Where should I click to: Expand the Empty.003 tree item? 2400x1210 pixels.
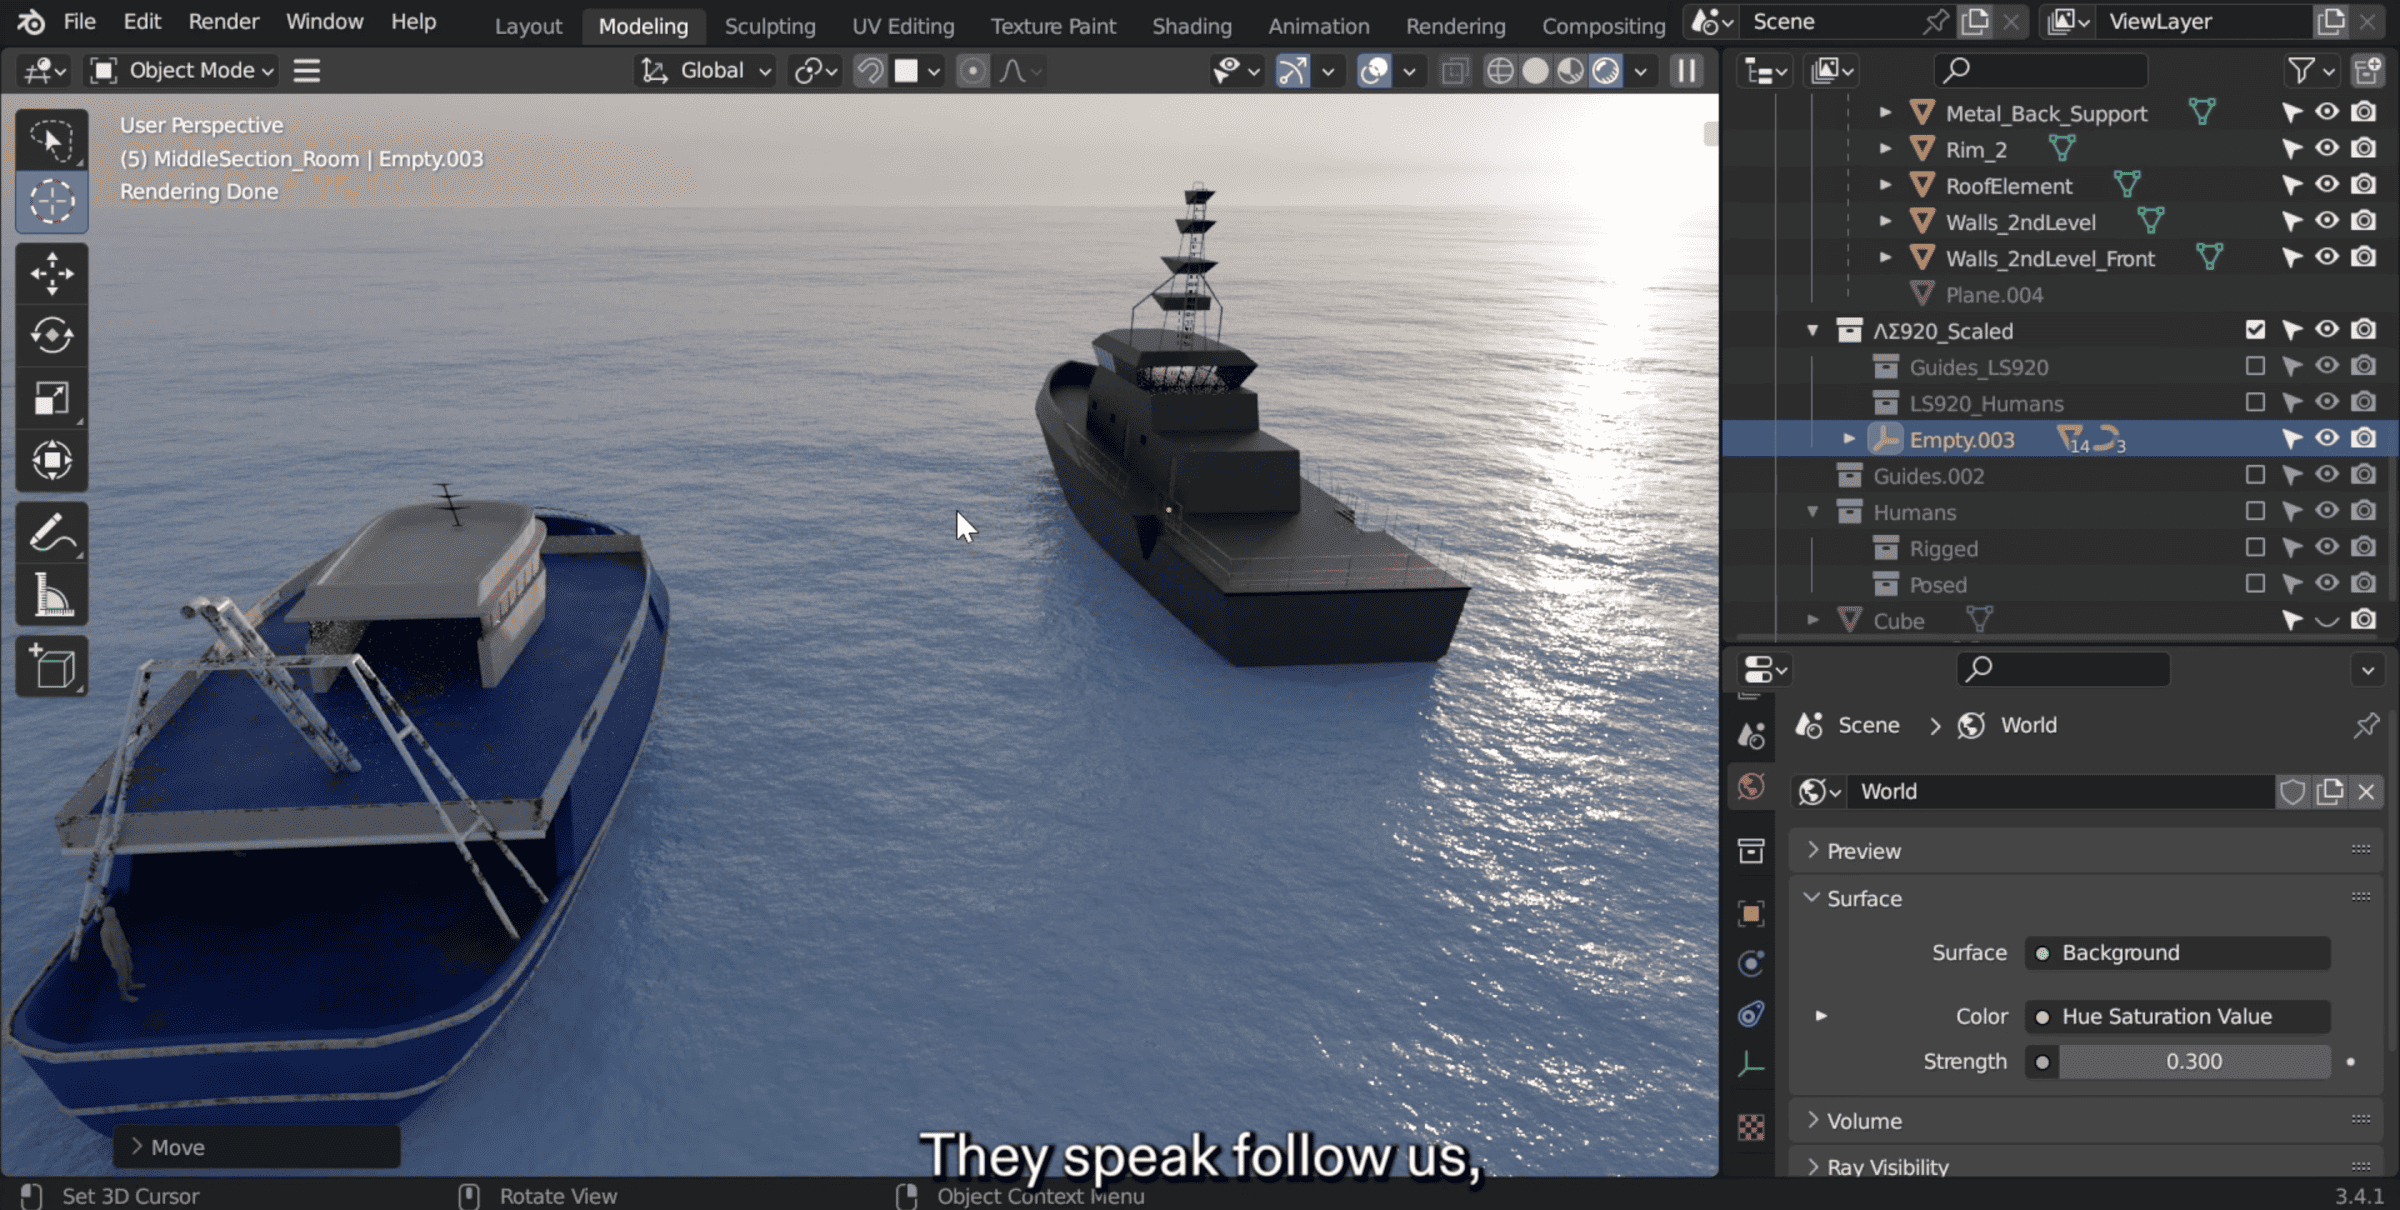(1849, 439)
